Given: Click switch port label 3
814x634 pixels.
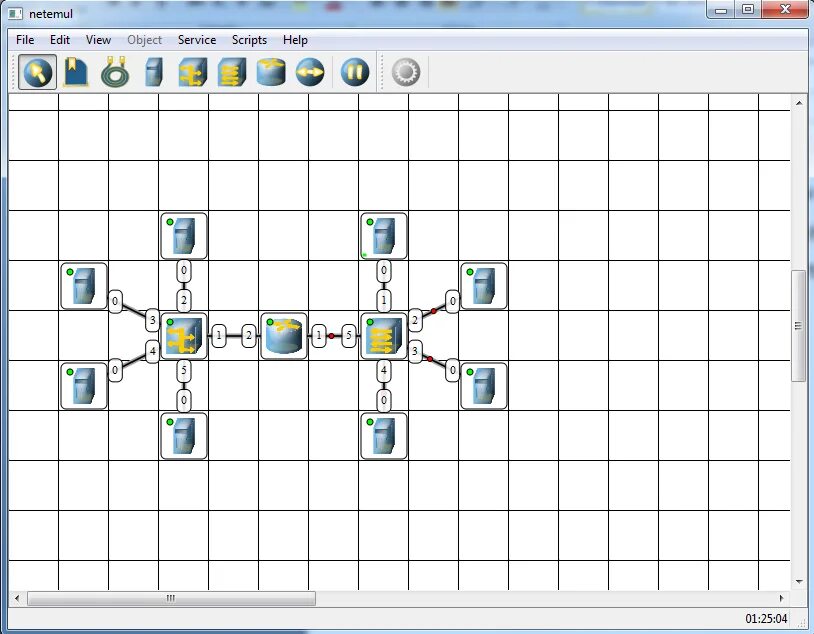Looking at the screenshot, I should (x=415, y=352).
